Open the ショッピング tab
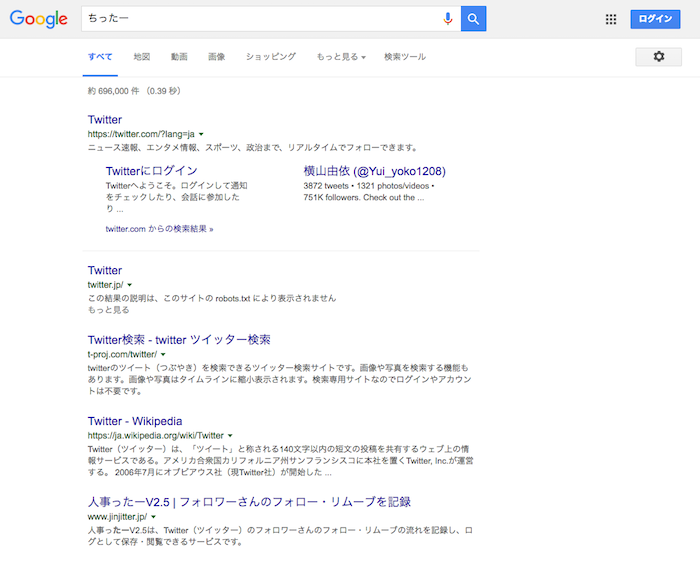This screenshot has width=700, height=563. coord(270,57)
